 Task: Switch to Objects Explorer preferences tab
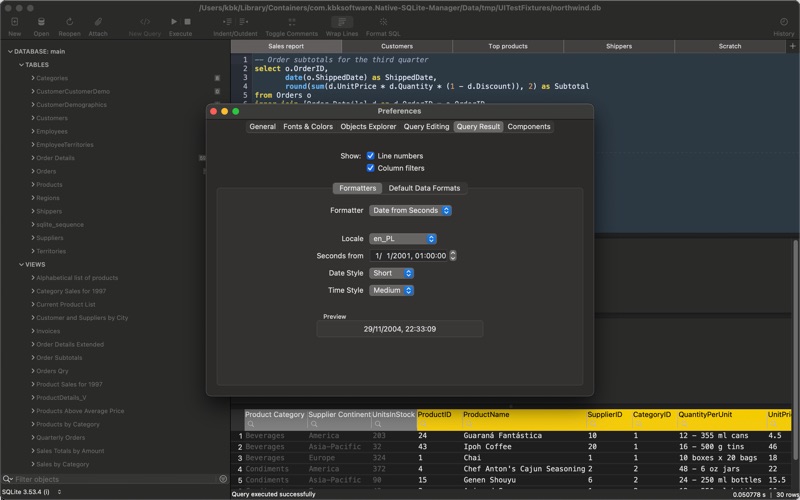click(x=368, y=127)
